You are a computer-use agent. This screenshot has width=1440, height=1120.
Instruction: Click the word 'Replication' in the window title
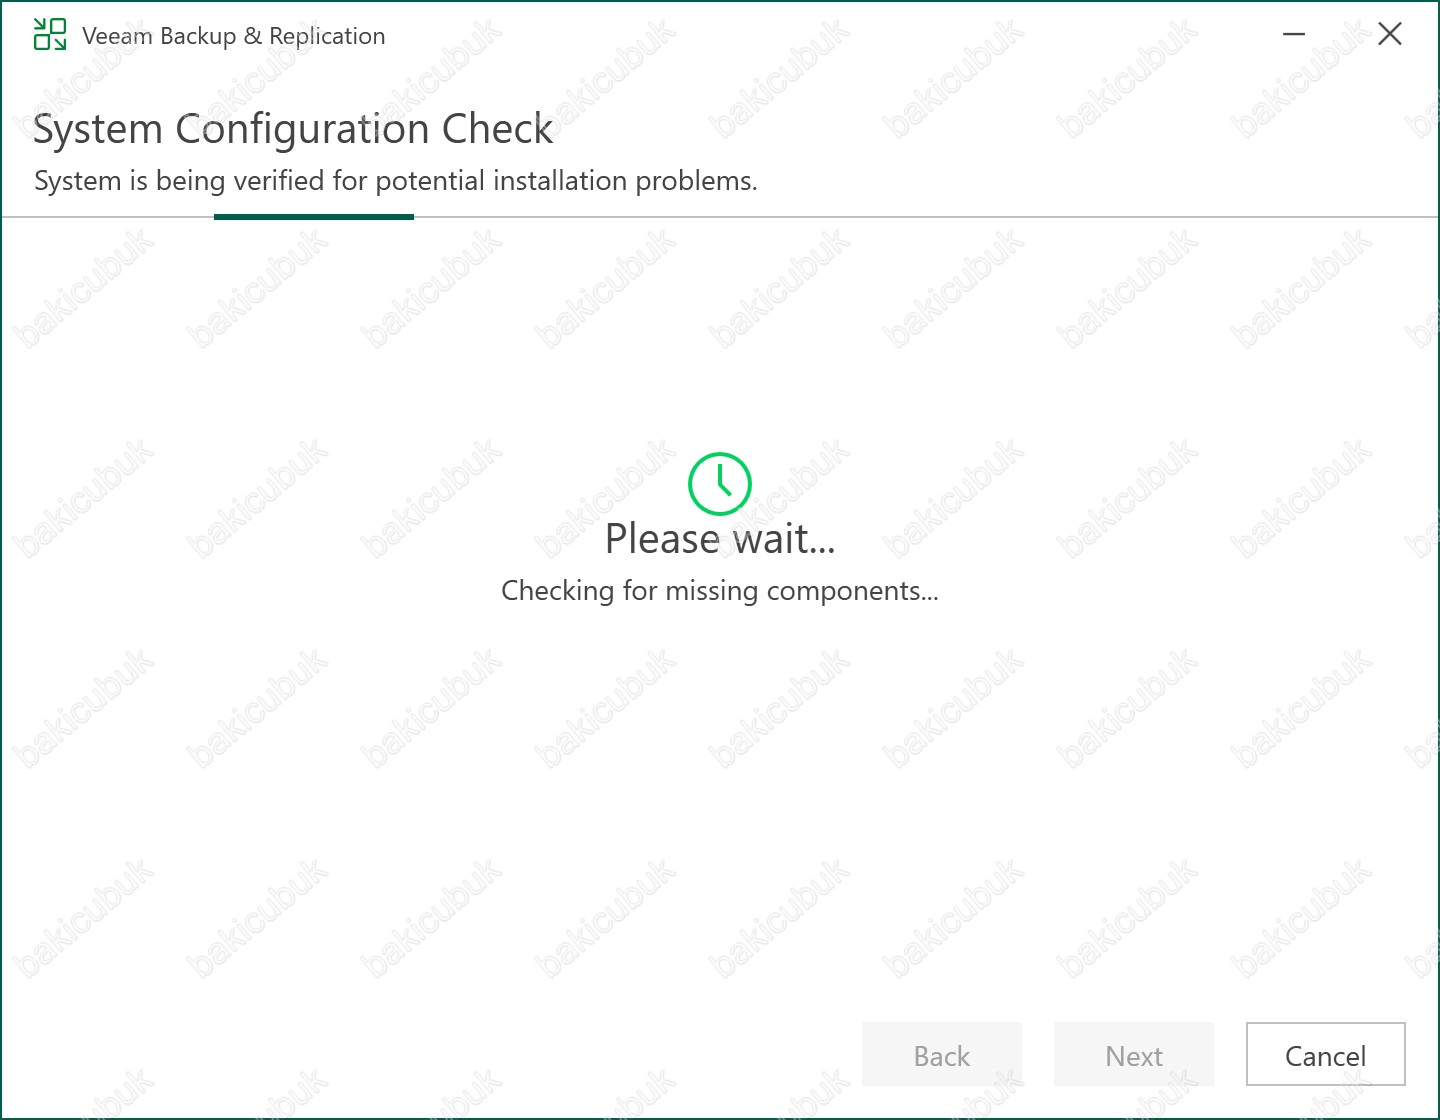(327, 36)
